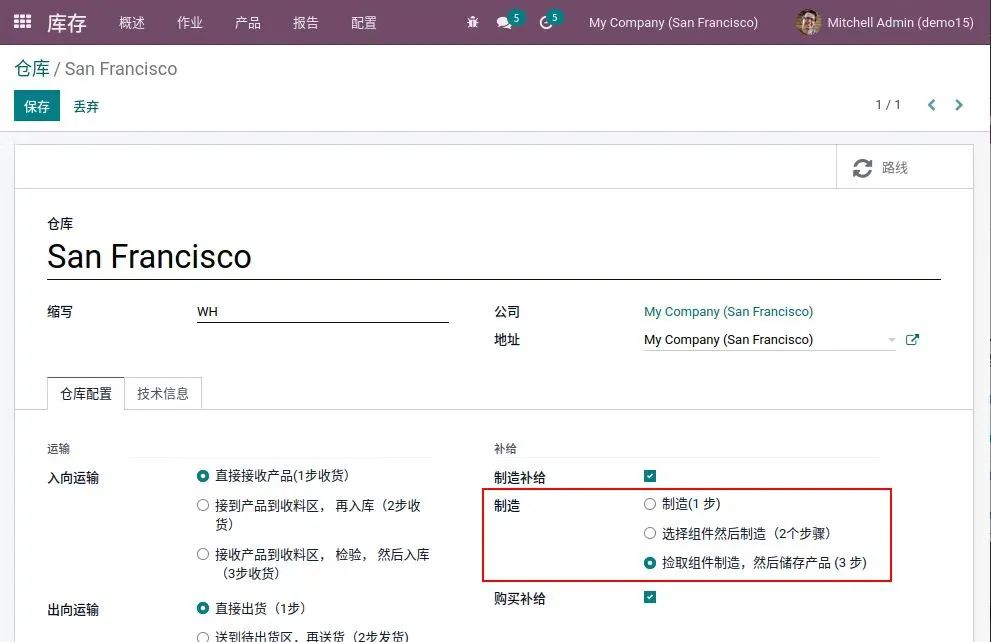Image resolution: width=991 pixels, height=642 pixels.
Task: Open company switcher My Company (San Francisco)
Action: point(673,22)
